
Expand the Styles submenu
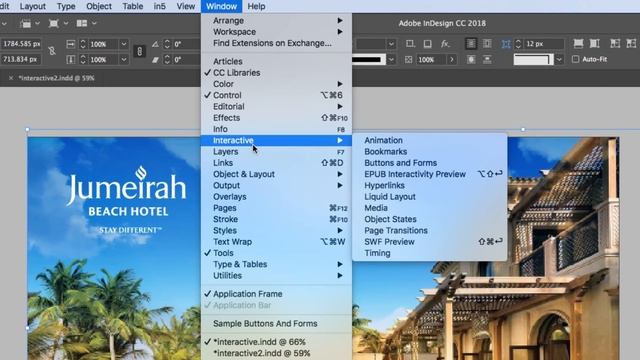[x=276, y=231]
